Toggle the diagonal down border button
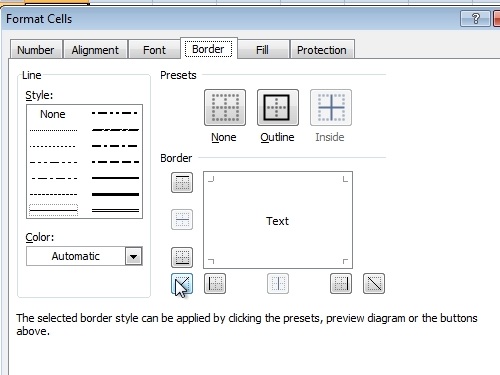 [374, 284]
